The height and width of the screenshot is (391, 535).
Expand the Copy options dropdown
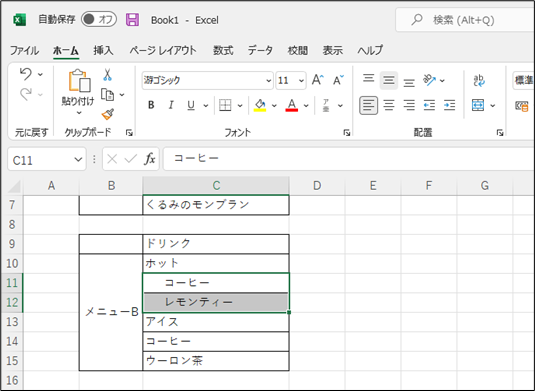pyautogui.click(x=122, y=95)
